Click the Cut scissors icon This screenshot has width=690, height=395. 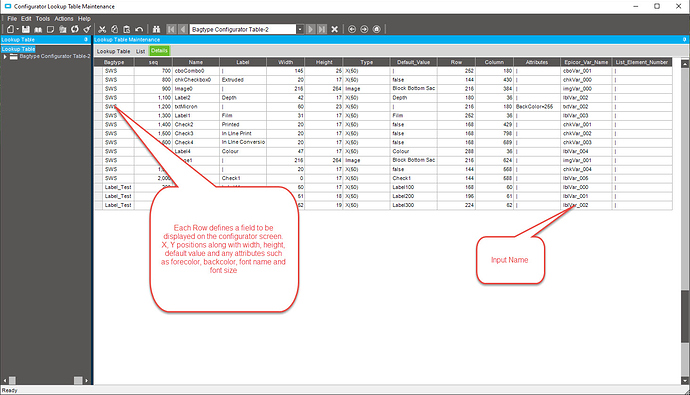pos(102,29)
